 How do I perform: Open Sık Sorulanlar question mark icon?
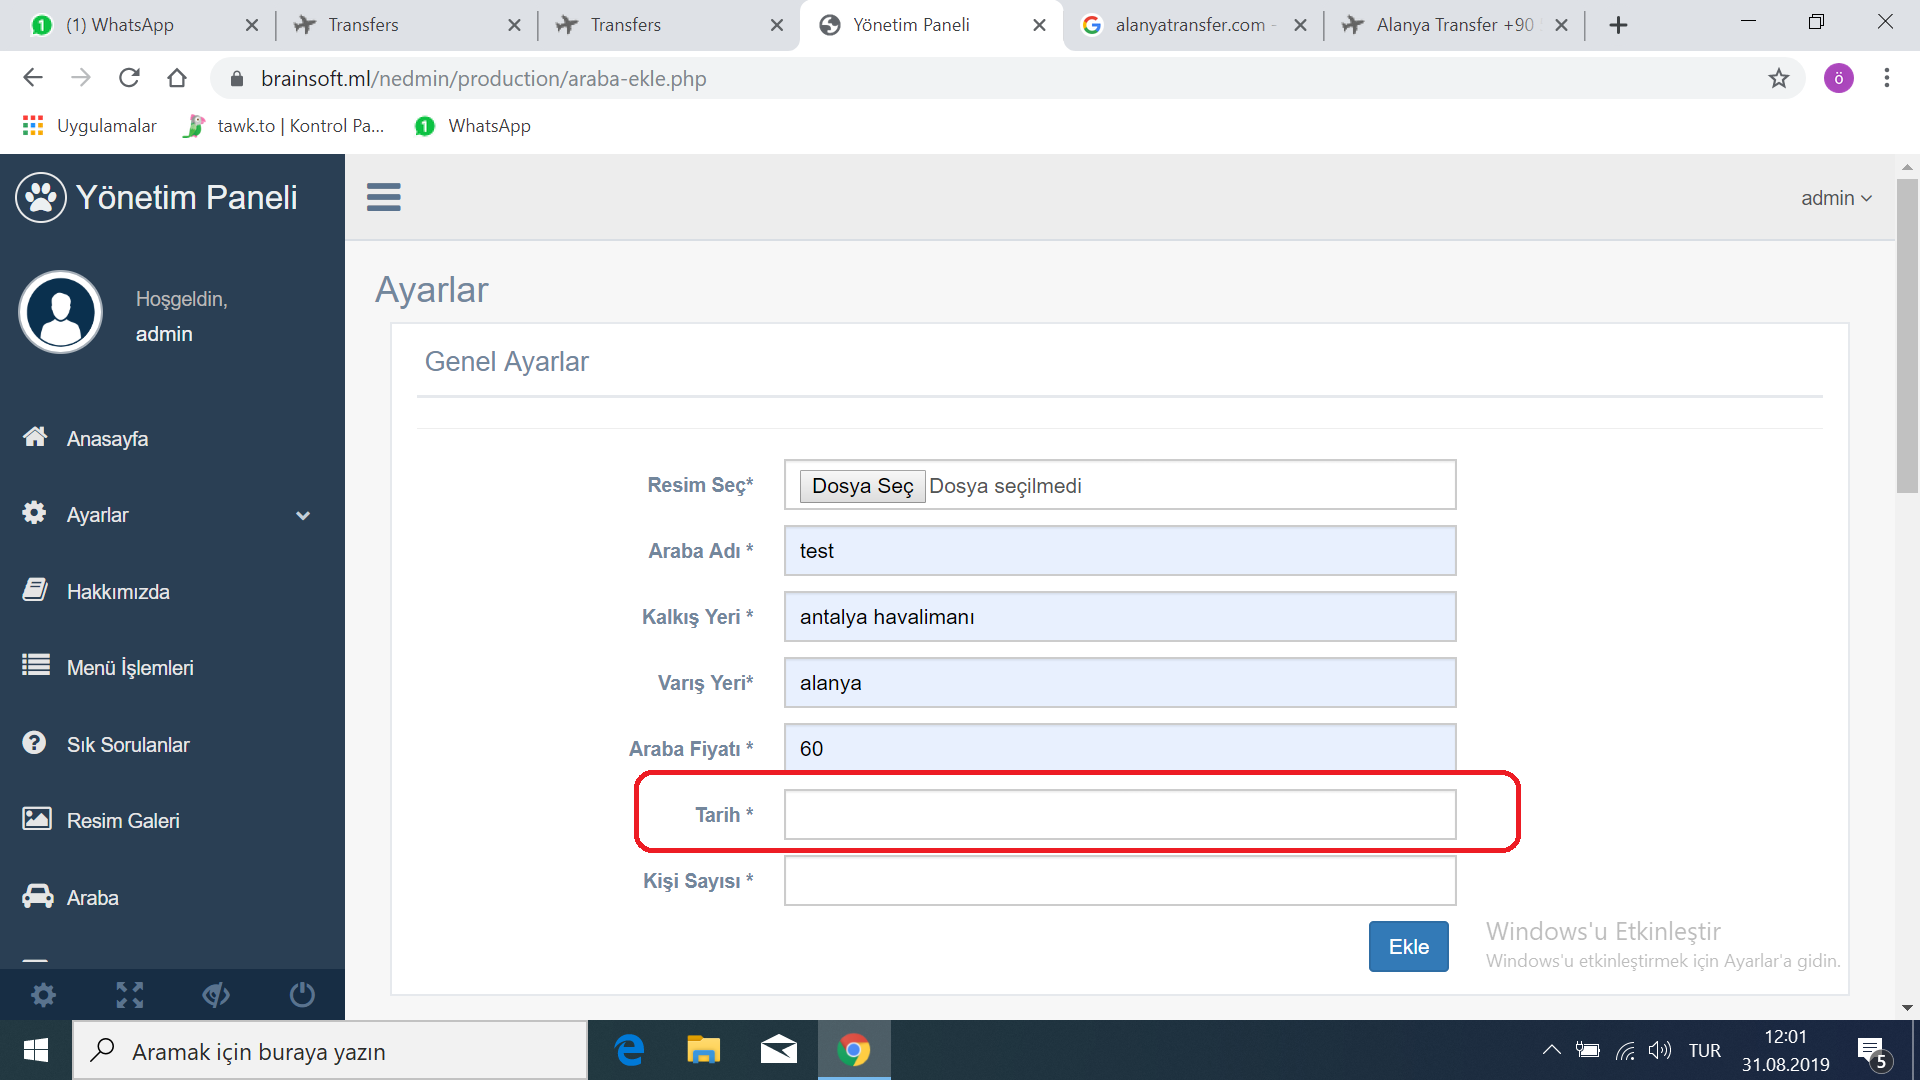click(35, 743)
